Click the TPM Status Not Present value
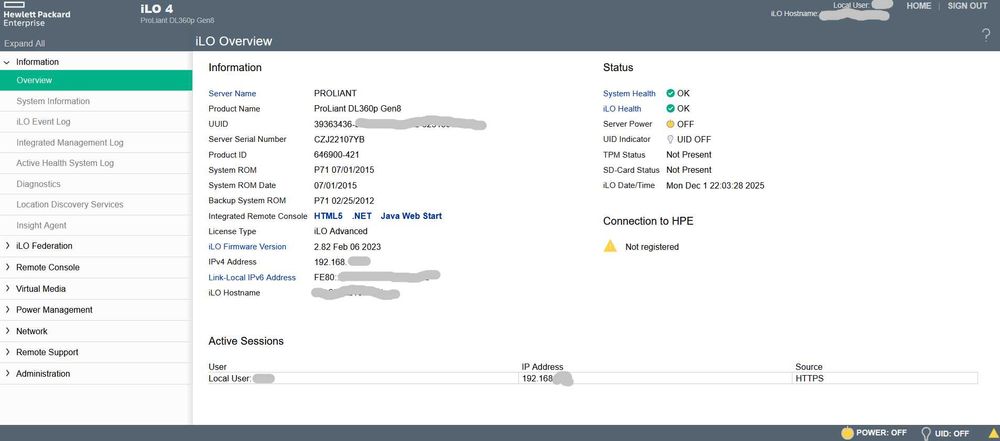Screen dimensions: 1000x441 coord(689,154)
